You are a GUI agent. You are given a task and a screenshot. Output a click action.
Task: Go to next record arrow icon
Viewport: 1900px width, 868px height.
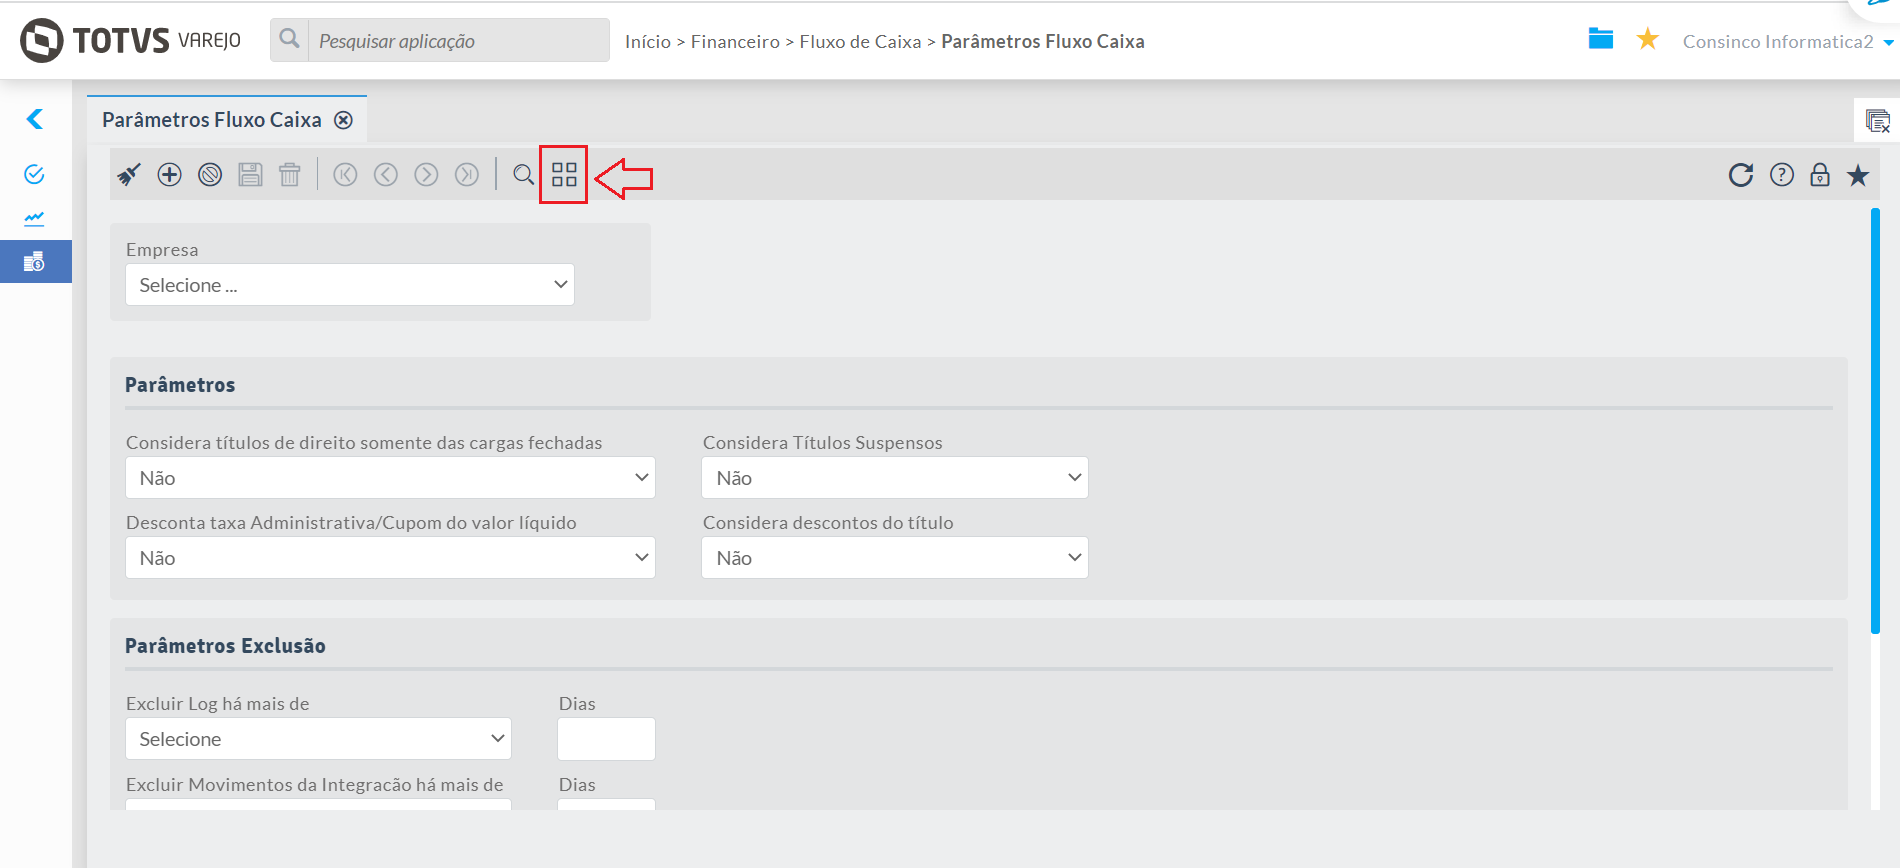point(426,175)
